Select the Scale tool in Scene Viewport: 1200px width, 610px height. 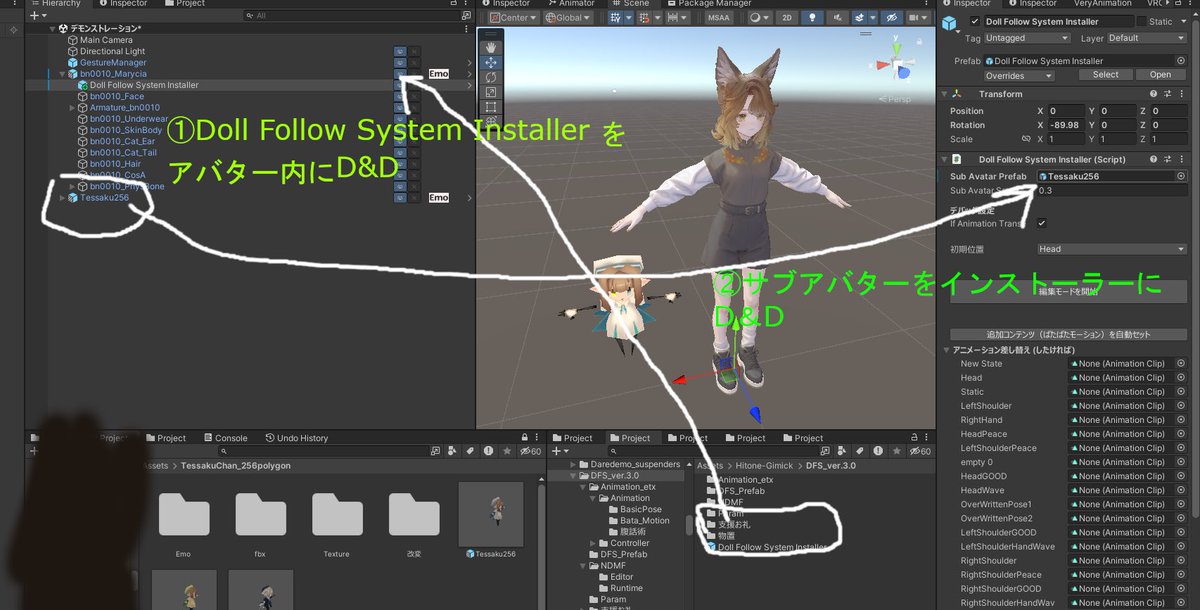point(491,92)
